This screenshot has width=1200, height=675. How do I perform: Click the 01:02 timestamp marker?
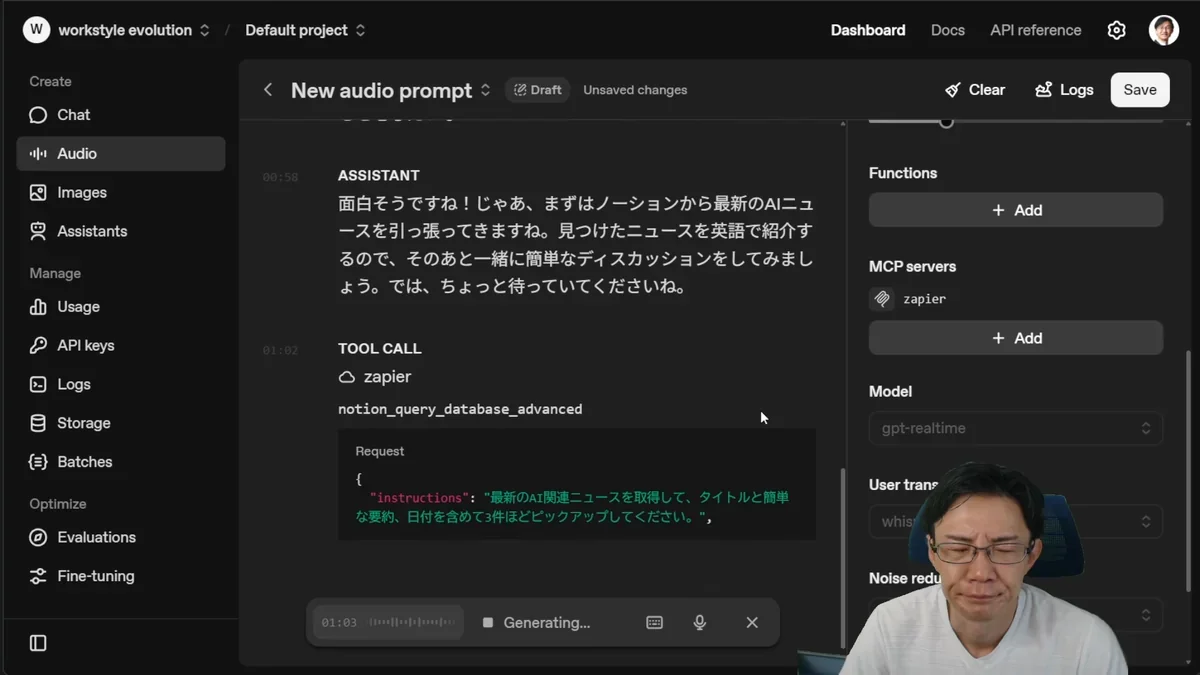[x=280, y=351]
